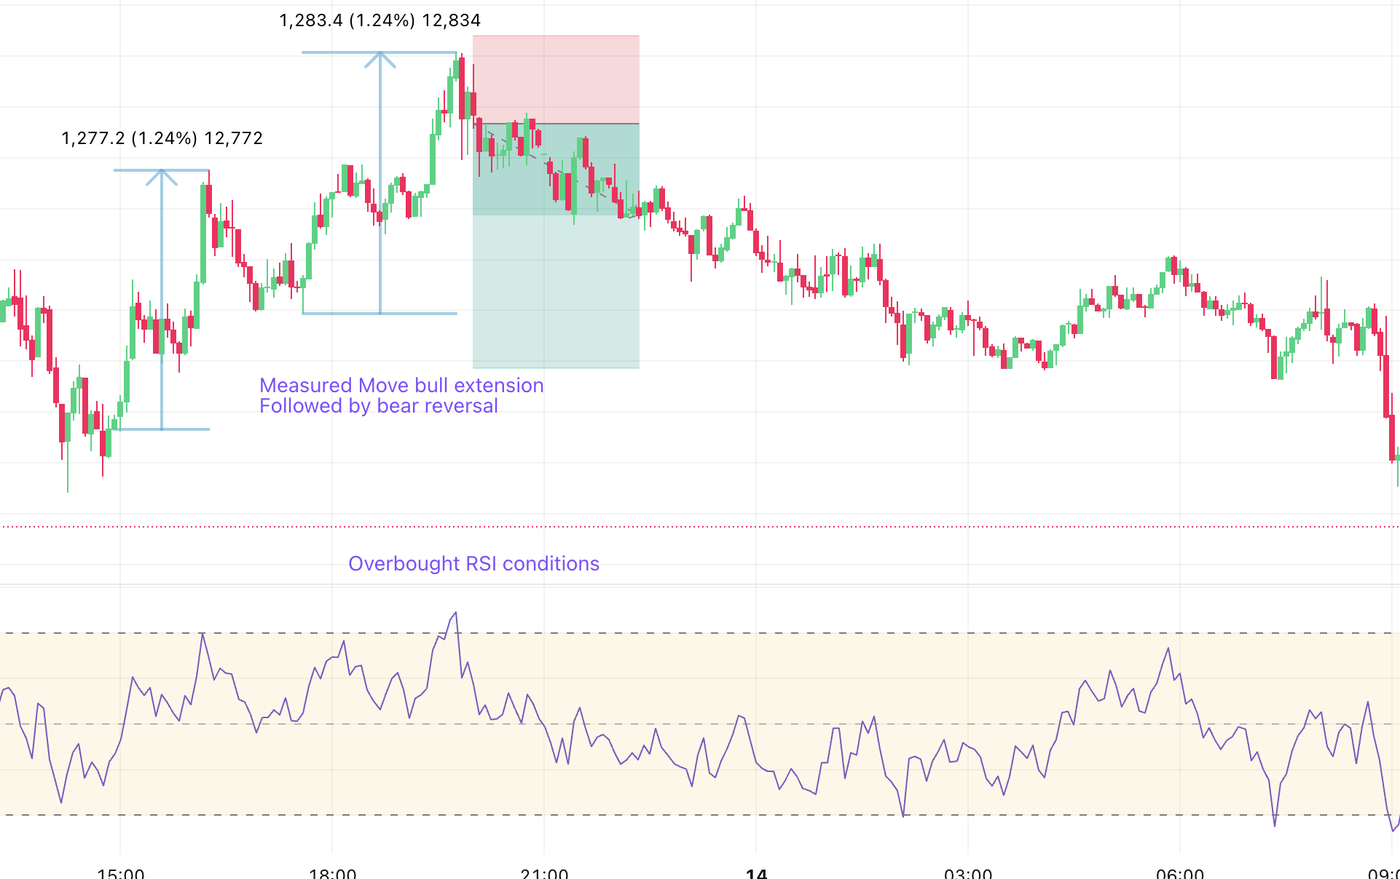Click the "Measured Move bull extension" annotation text
The image size is (1400, 879).
point(401,385)
